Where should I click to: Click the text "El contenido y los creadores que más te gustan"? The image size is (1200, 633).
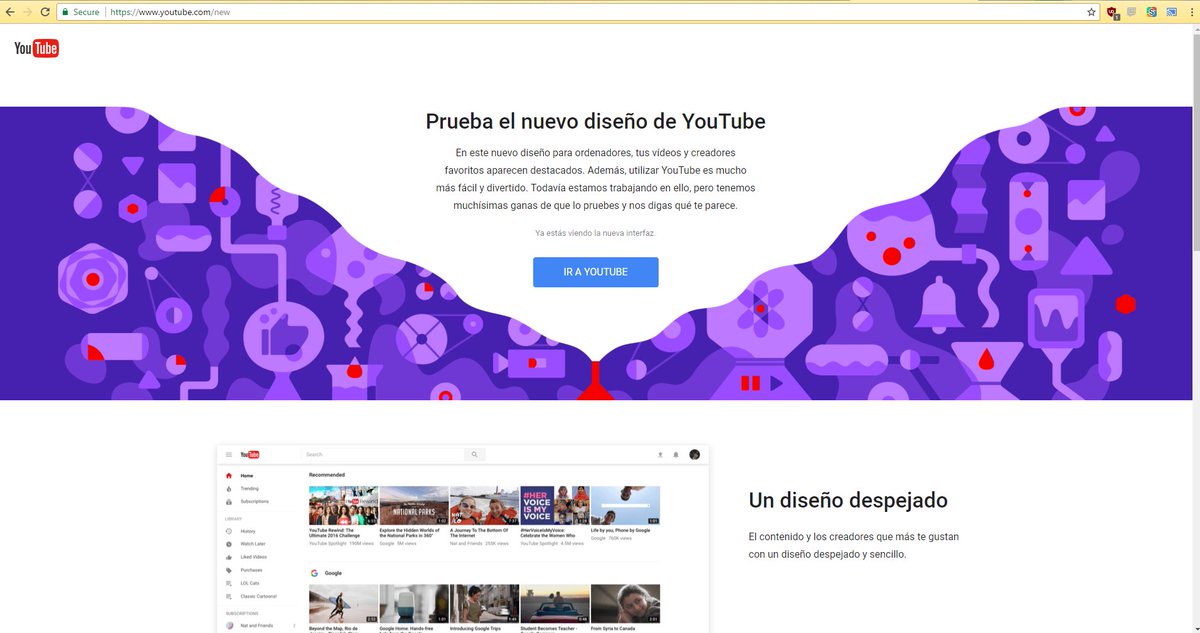tap(853, 537)
